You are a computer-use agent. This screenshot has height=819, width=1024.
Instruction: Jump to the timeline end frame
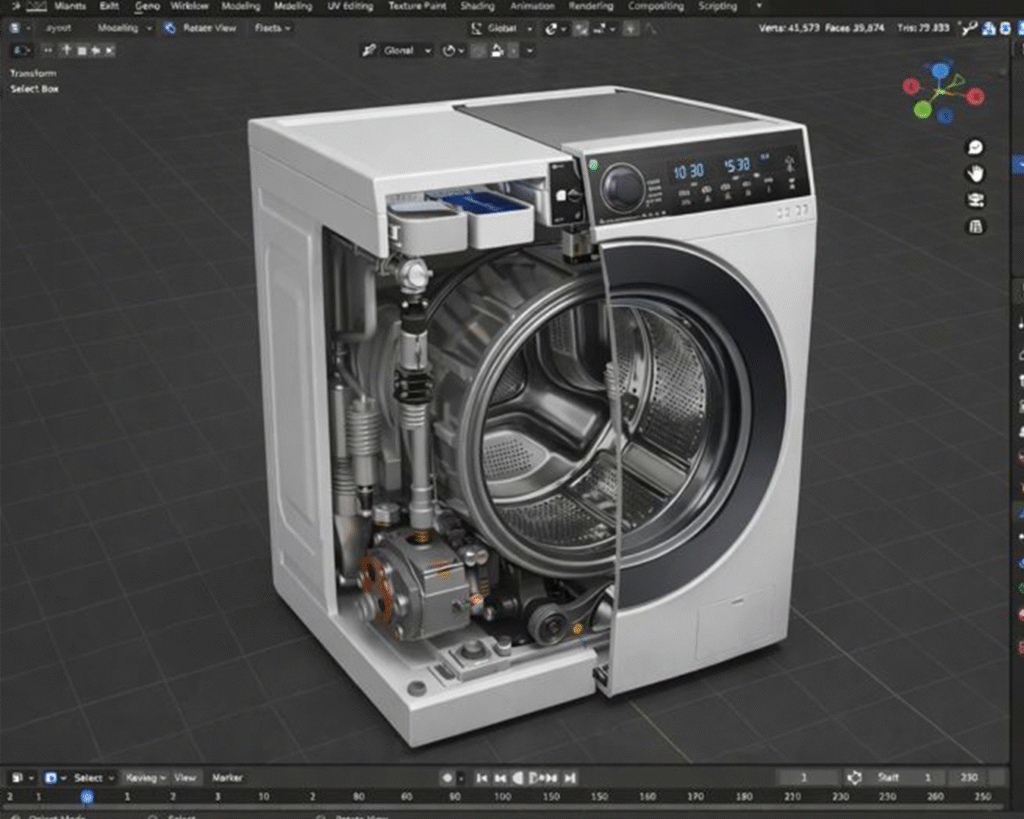pyautogui.click(x=571, y=778)
